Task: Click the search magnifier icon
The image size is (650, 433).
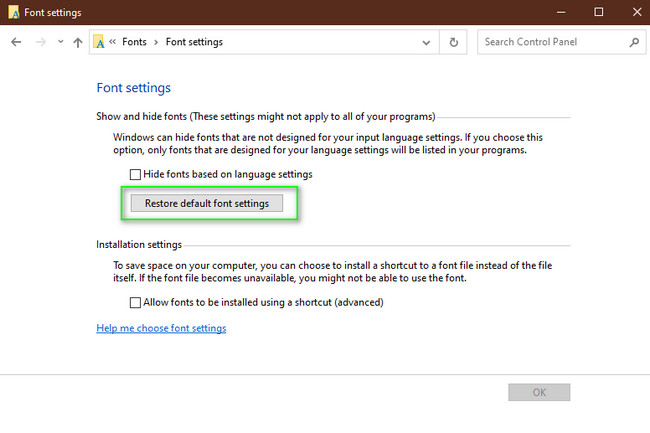Action: 634,42
